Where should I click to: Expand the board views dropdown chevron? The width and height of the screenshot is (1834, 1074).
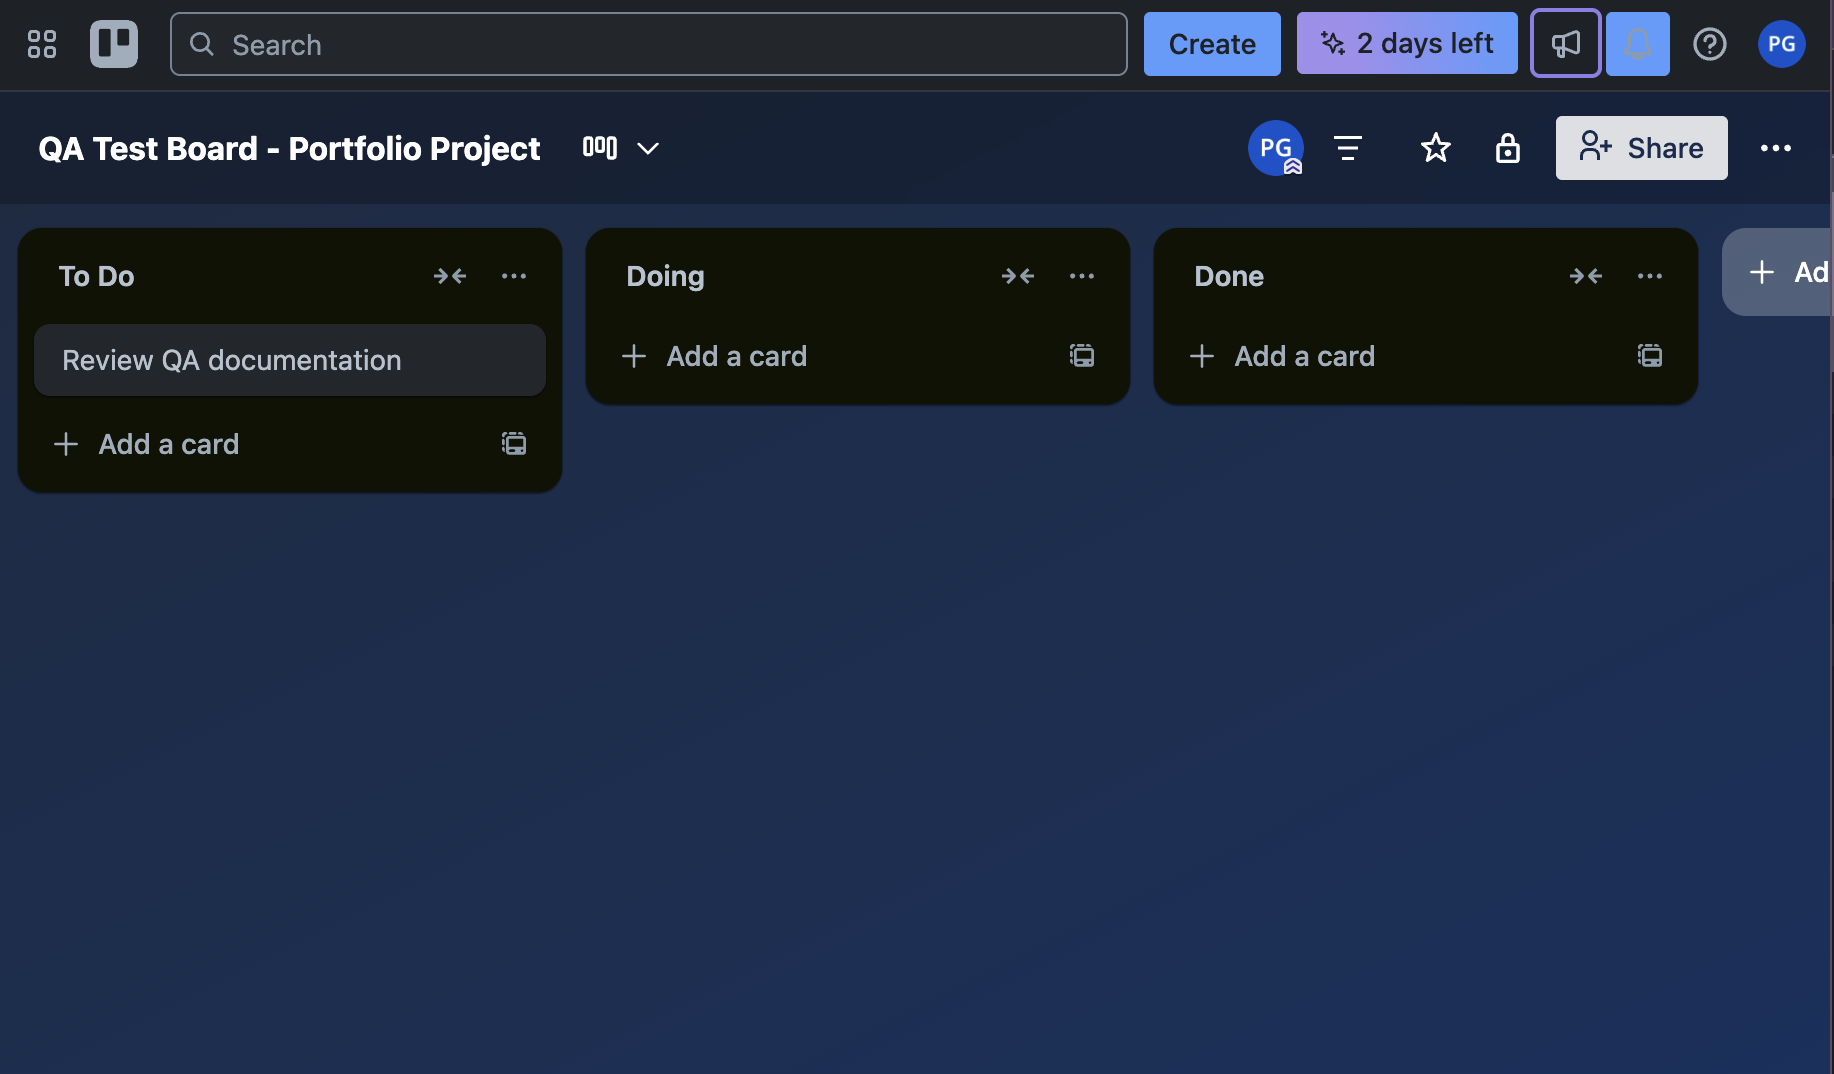tap(648, 148)
